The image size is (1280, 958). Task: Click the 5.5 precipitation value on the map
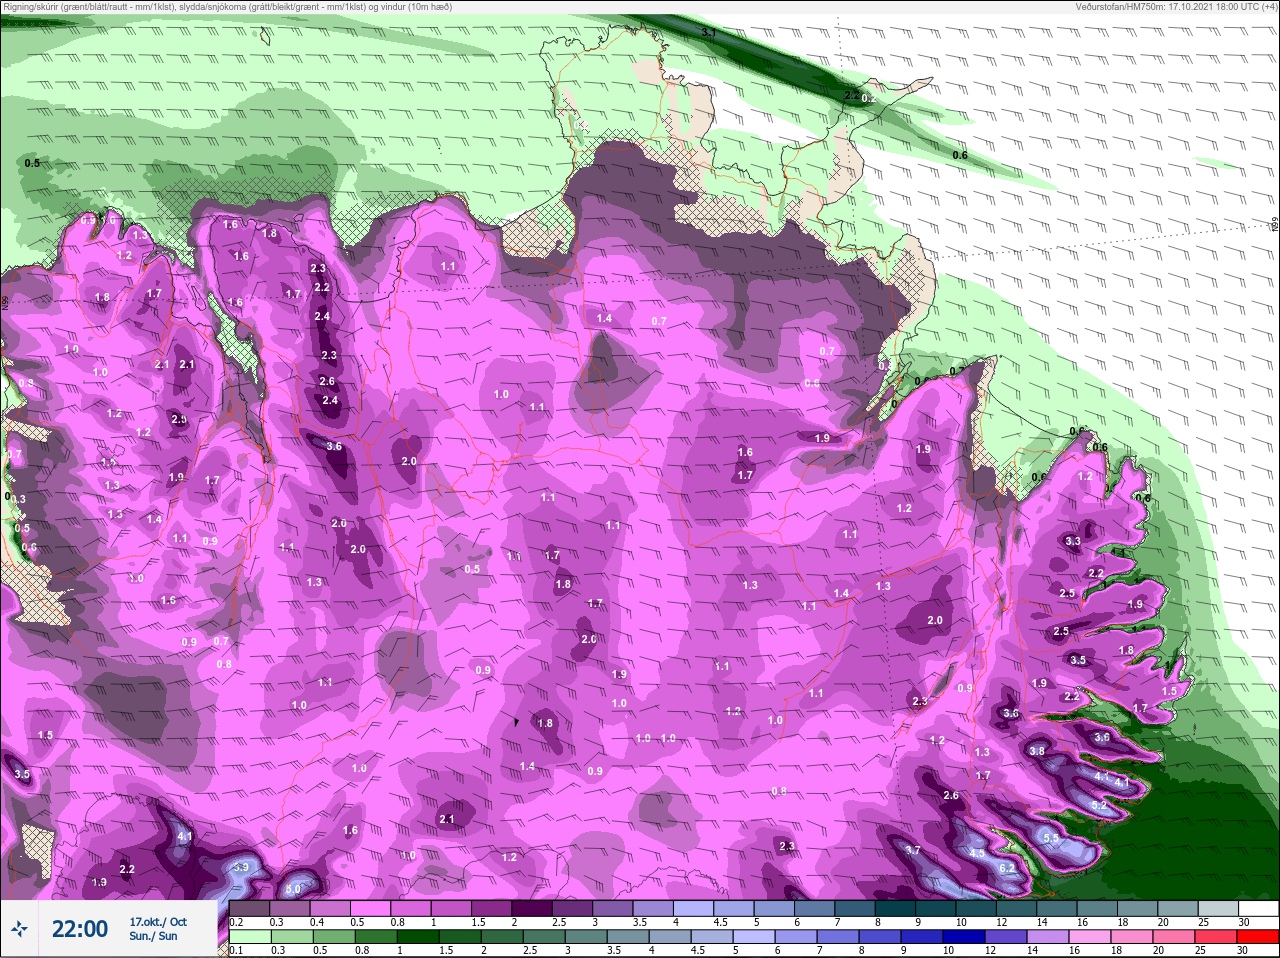point(1050,838)
